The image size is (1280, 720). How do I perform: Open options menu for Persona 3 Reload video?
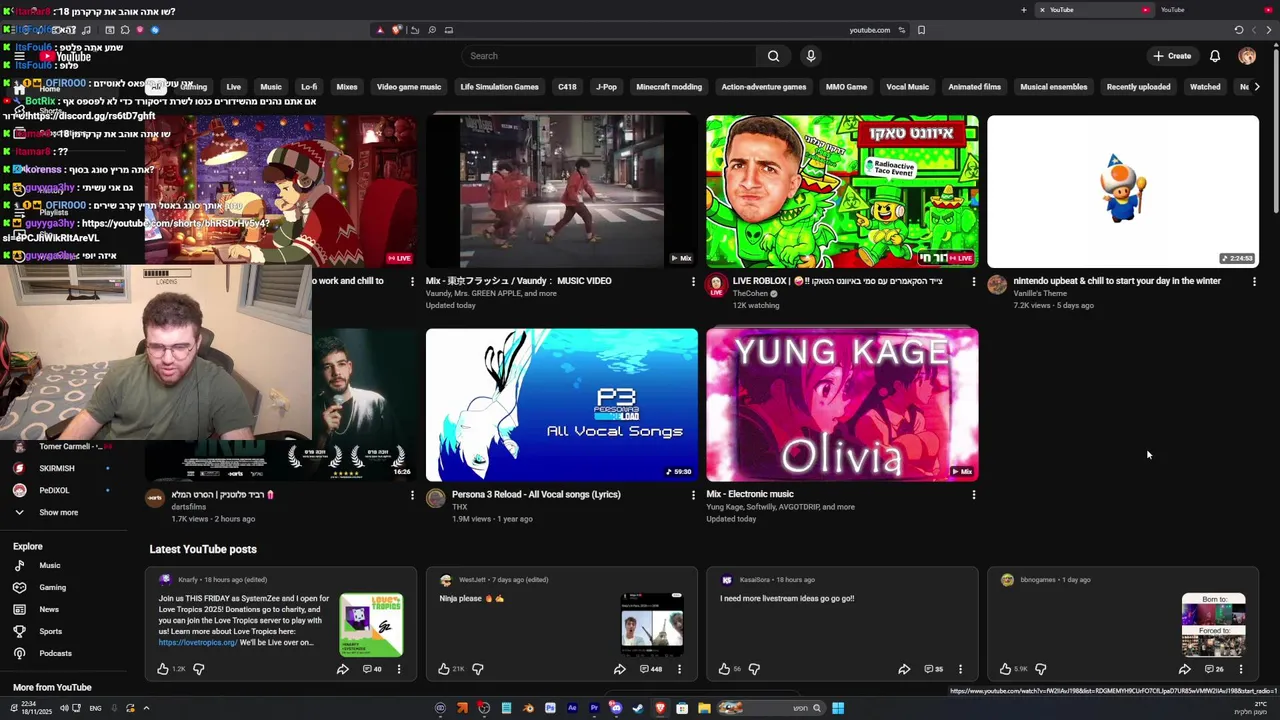[693, 494]
